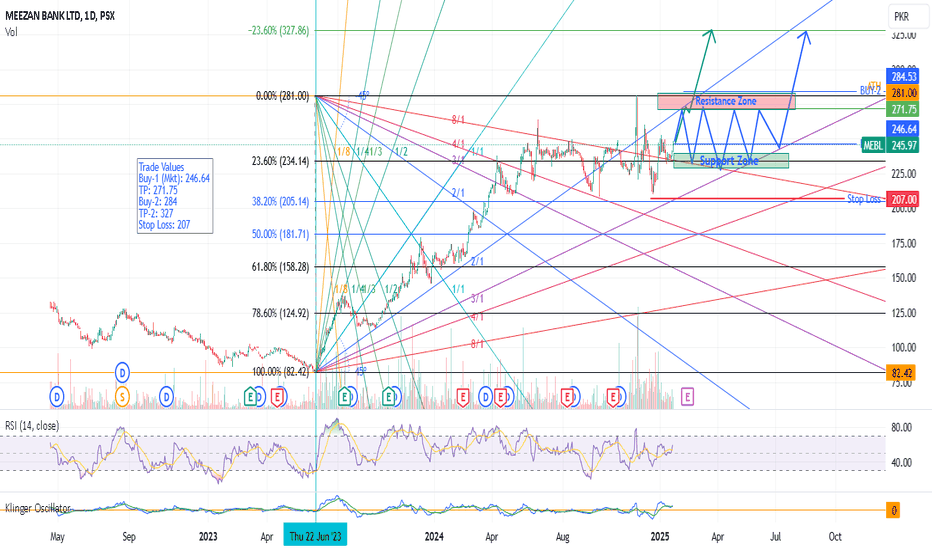Click the 125.00 price scale value
The height and width of the screenshot is (550, 932).
(x=903, y=313)
